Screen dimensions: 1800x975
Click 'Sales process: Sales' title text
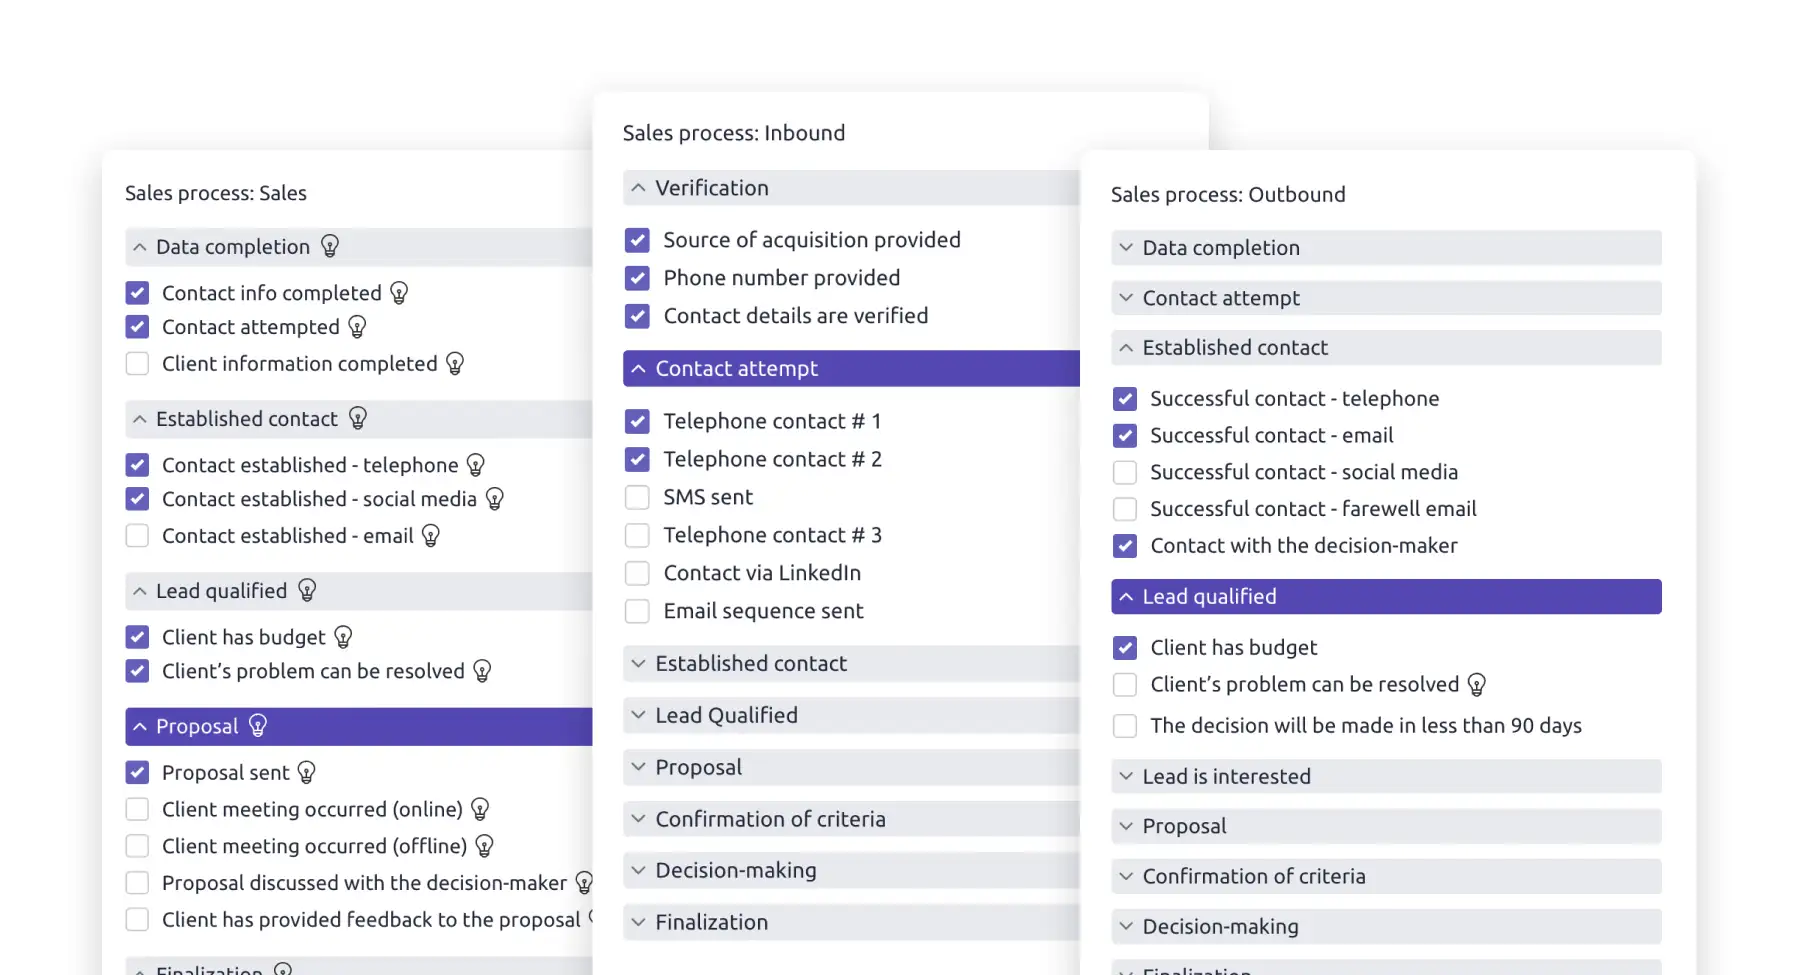[216, 193]
